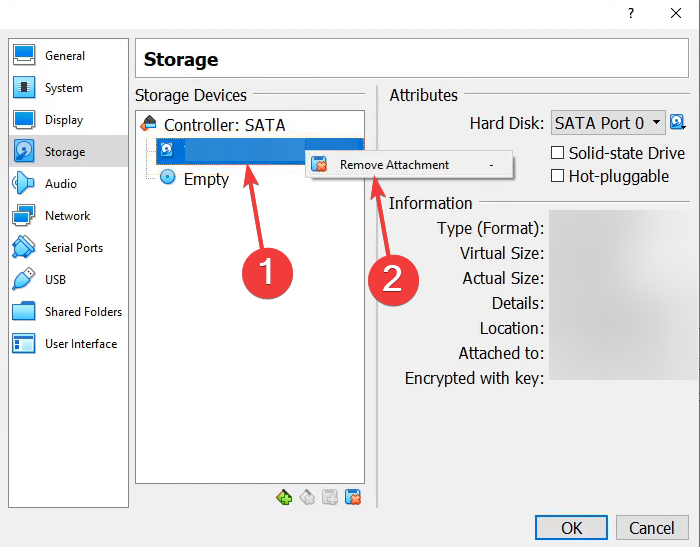
Task: Select the Empty optical drive entry
Action: [206, 179]
